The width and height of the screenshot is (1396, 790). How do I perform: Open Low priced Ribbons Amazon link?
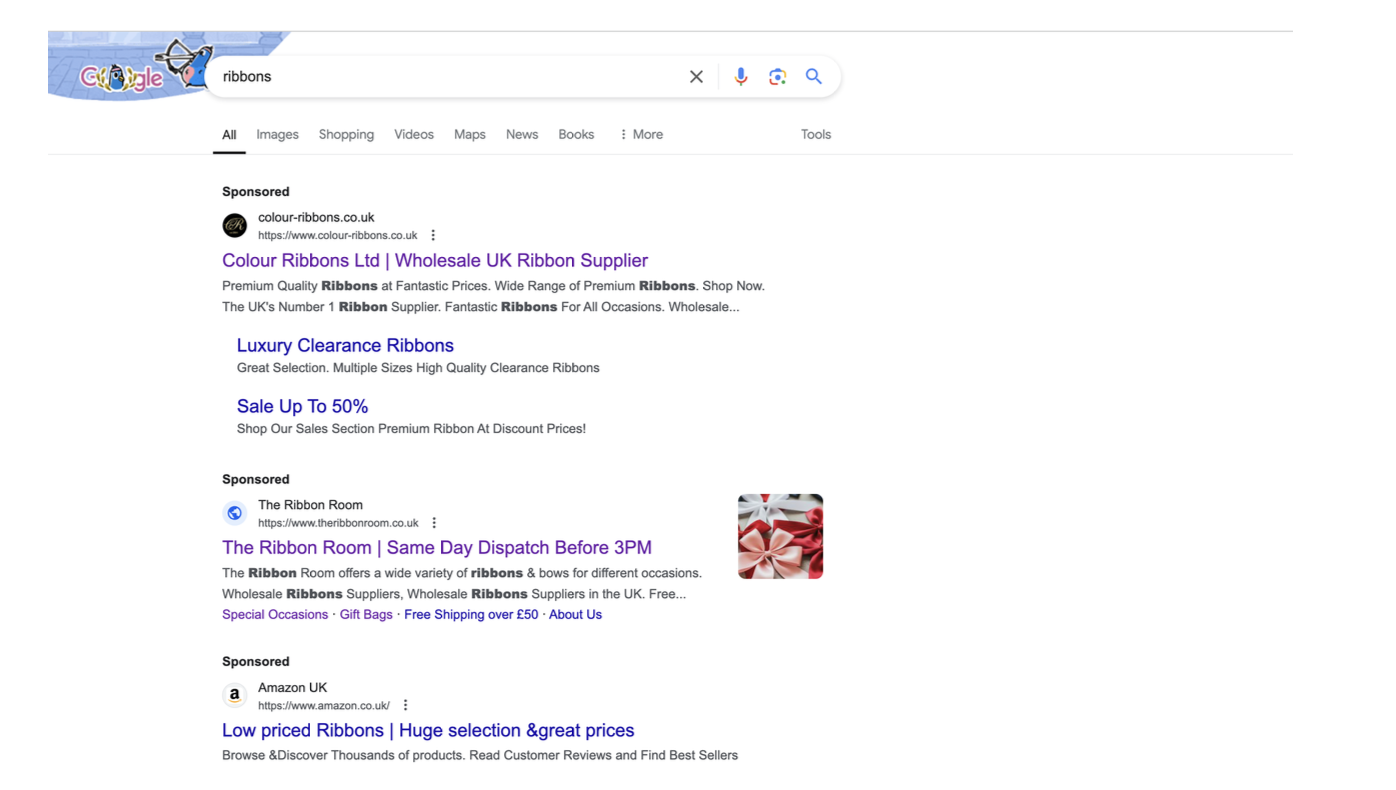428,731
